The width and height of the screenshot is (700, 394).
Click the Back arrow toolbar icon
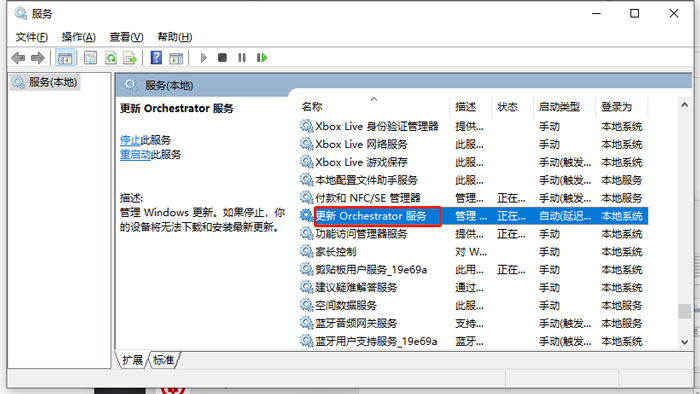click(18, 58)
